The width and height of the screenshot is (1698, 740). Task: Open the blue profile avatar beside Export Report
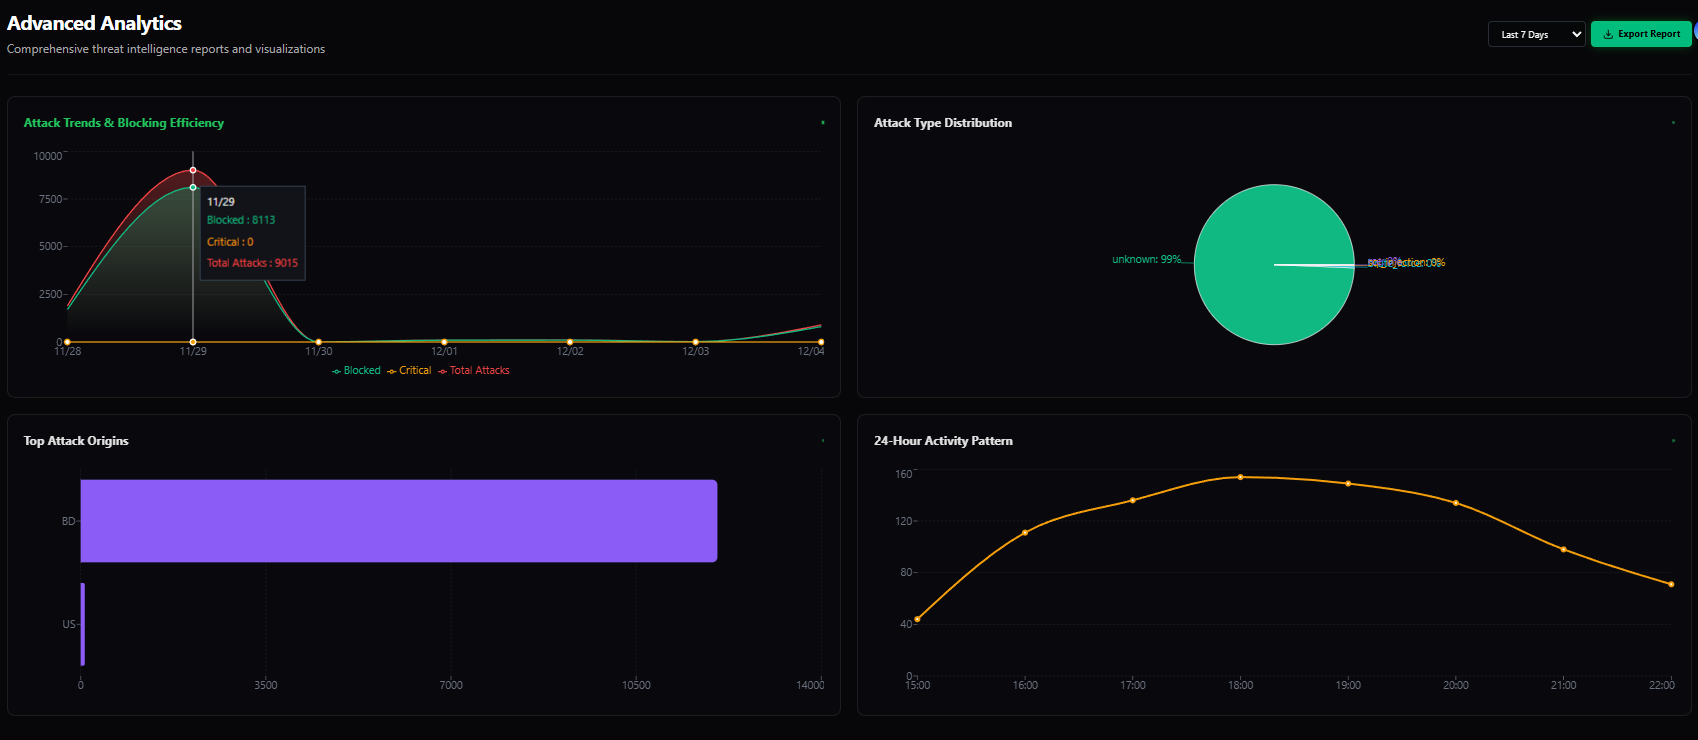(x=1695, y=33)
